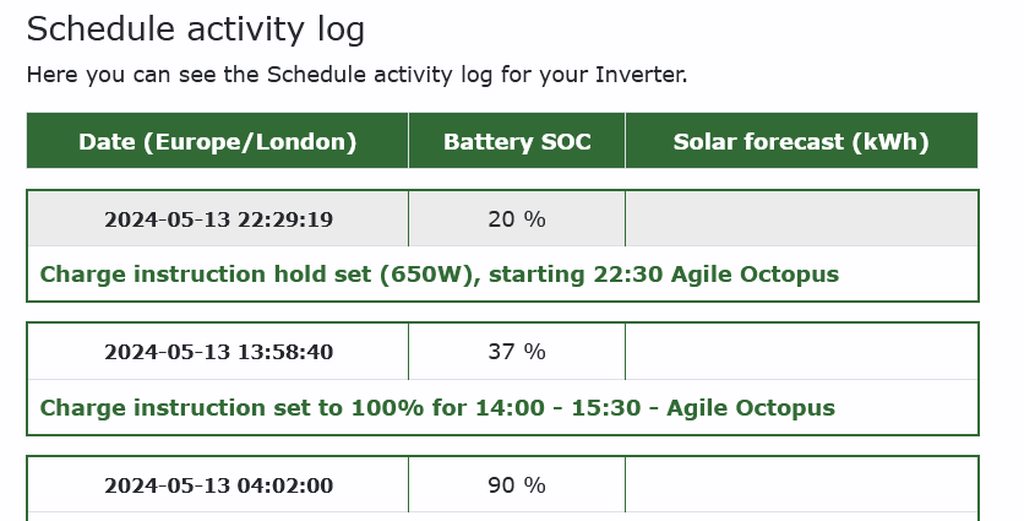Click the "(650W)" power value in the message
The height and width of the screenshot is (521, 1024).
pyautogui.click(x=423, y=274)
